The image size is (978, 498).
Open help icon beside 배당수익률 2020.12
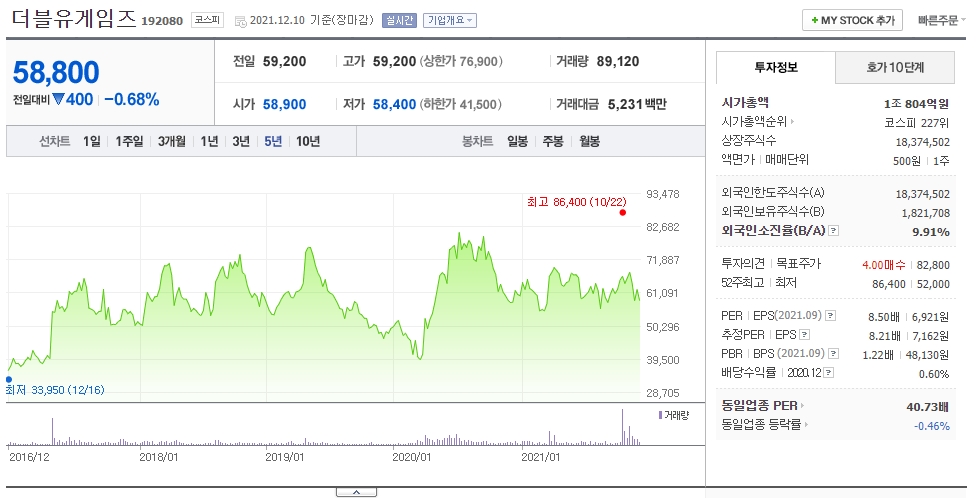[x=828, y=373]
